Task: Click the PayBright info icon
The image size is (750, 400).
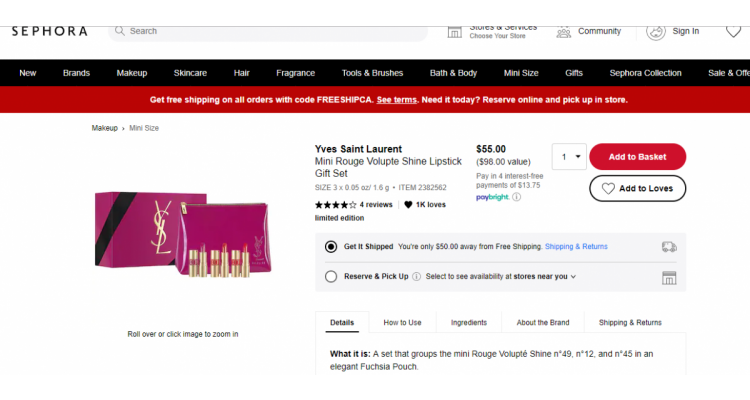Action: [x=517, y=197]
